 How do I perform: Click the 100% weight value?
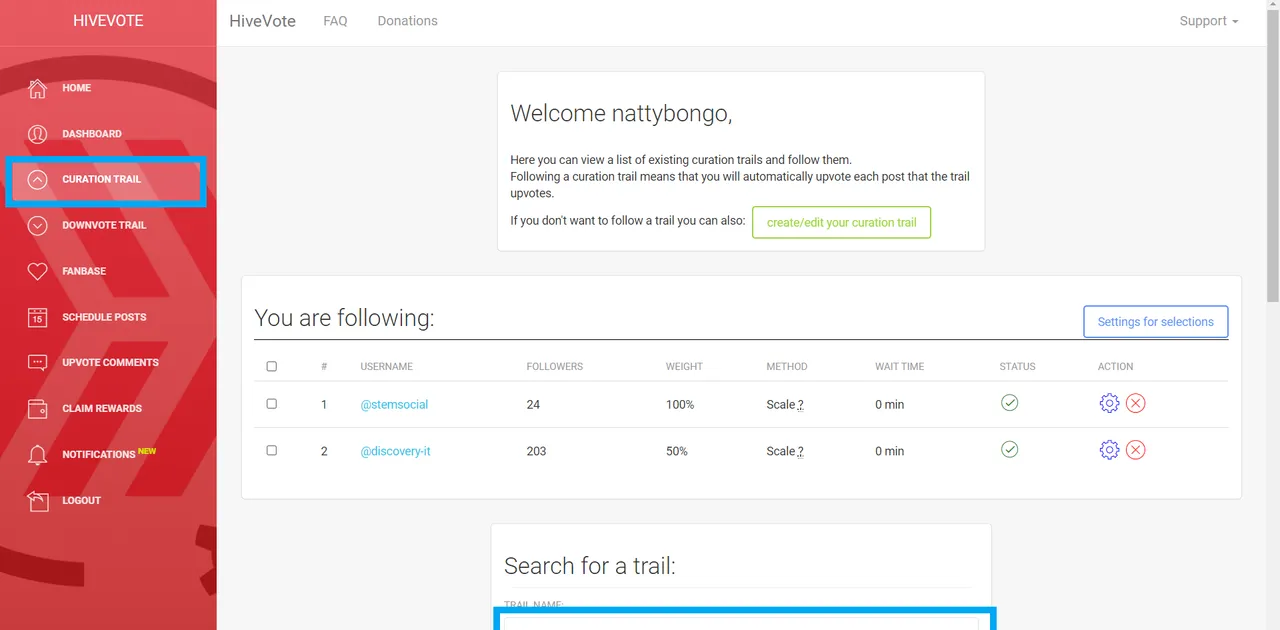[680, 405]
